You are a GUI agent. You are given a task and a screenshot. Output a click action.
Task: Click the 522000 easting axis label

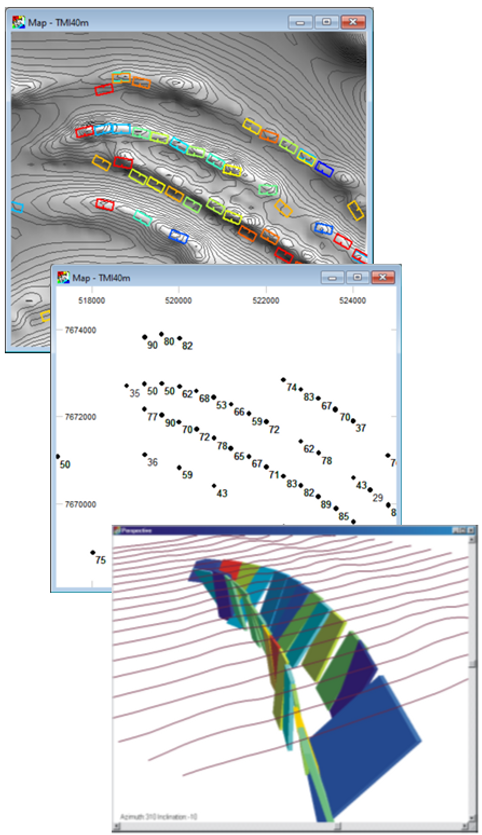[266, 301]
